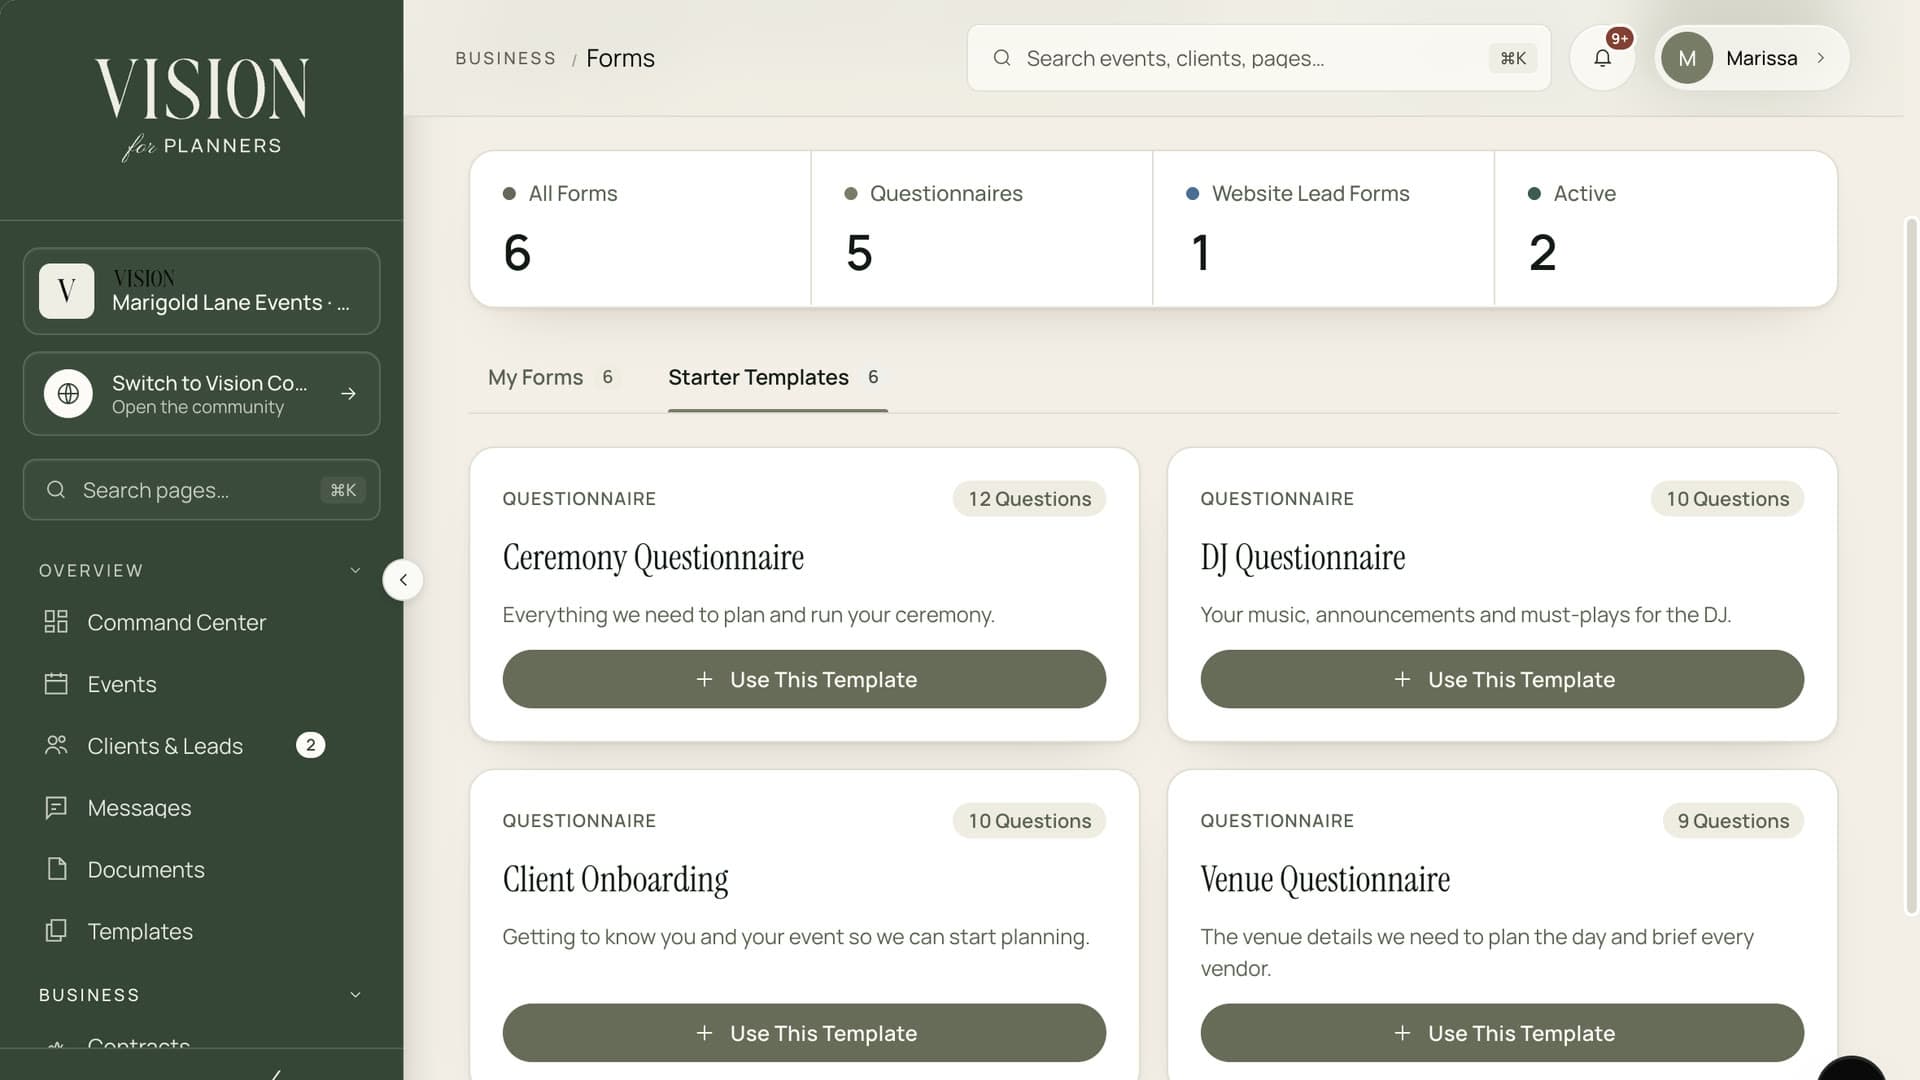
Task: Go to Events in the sidebar
Action: pyautogui.click(x=122, y=684)
